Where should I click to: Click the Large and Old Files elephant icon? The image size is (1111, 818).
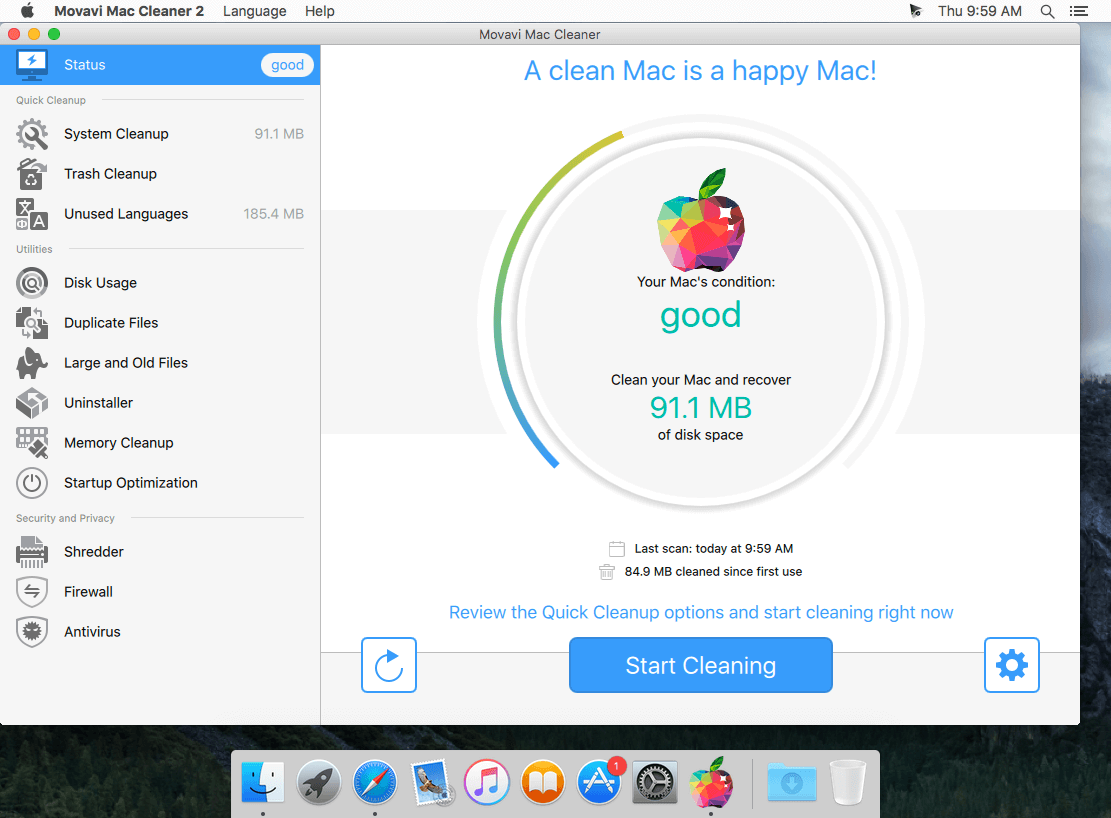(32, 363)
